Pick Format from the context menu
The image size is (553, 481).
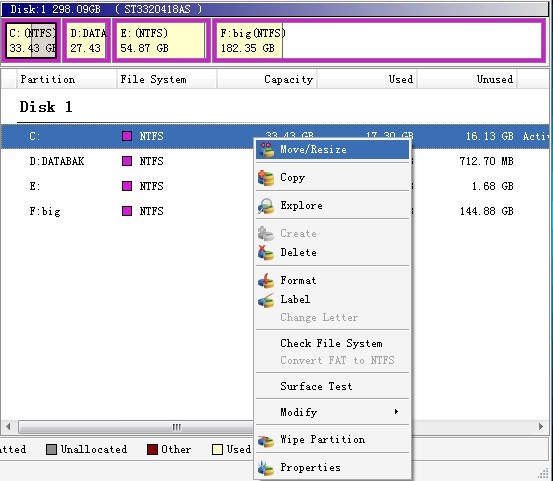click(x=333, y=281)
